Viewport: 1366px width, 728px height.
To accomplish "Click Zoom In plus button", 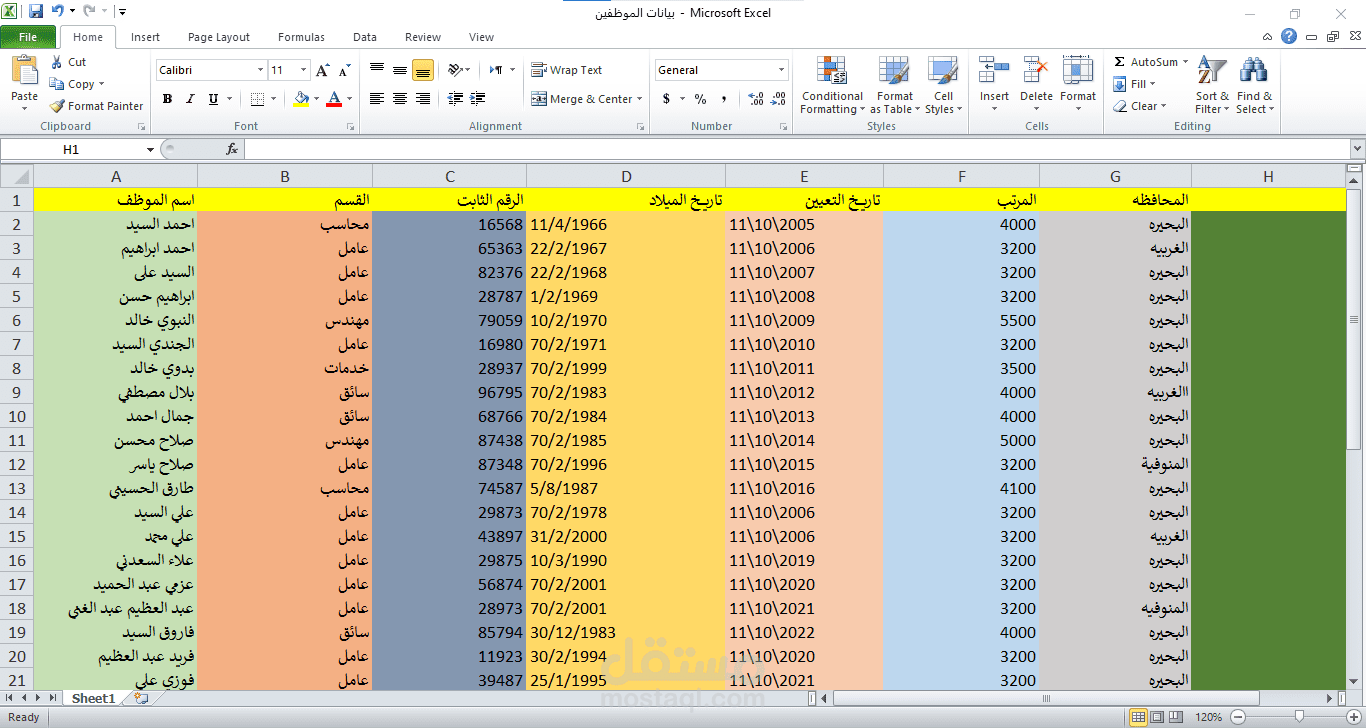I will click(x=1353, y=717).
